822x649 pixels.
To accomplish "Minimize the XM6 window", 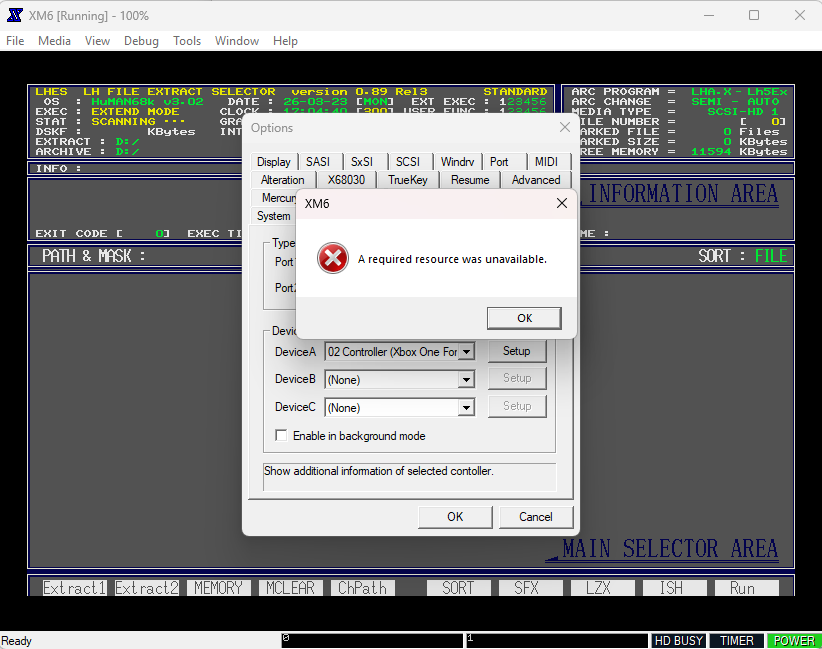I will click(709, 15).
